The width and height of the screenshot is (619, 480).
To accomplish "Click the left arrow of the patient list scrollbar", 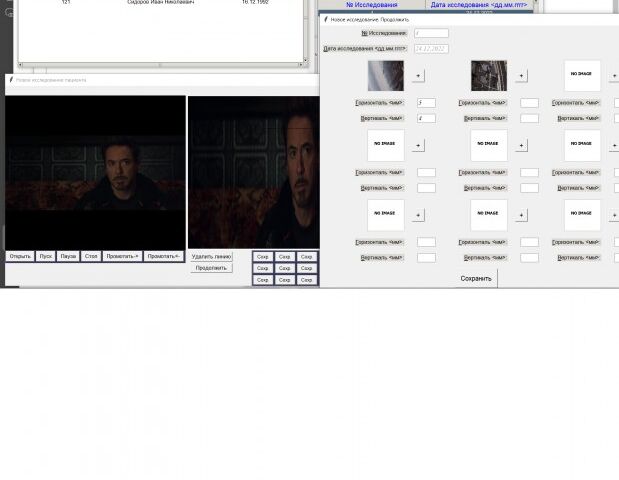I will pos(21,64).
